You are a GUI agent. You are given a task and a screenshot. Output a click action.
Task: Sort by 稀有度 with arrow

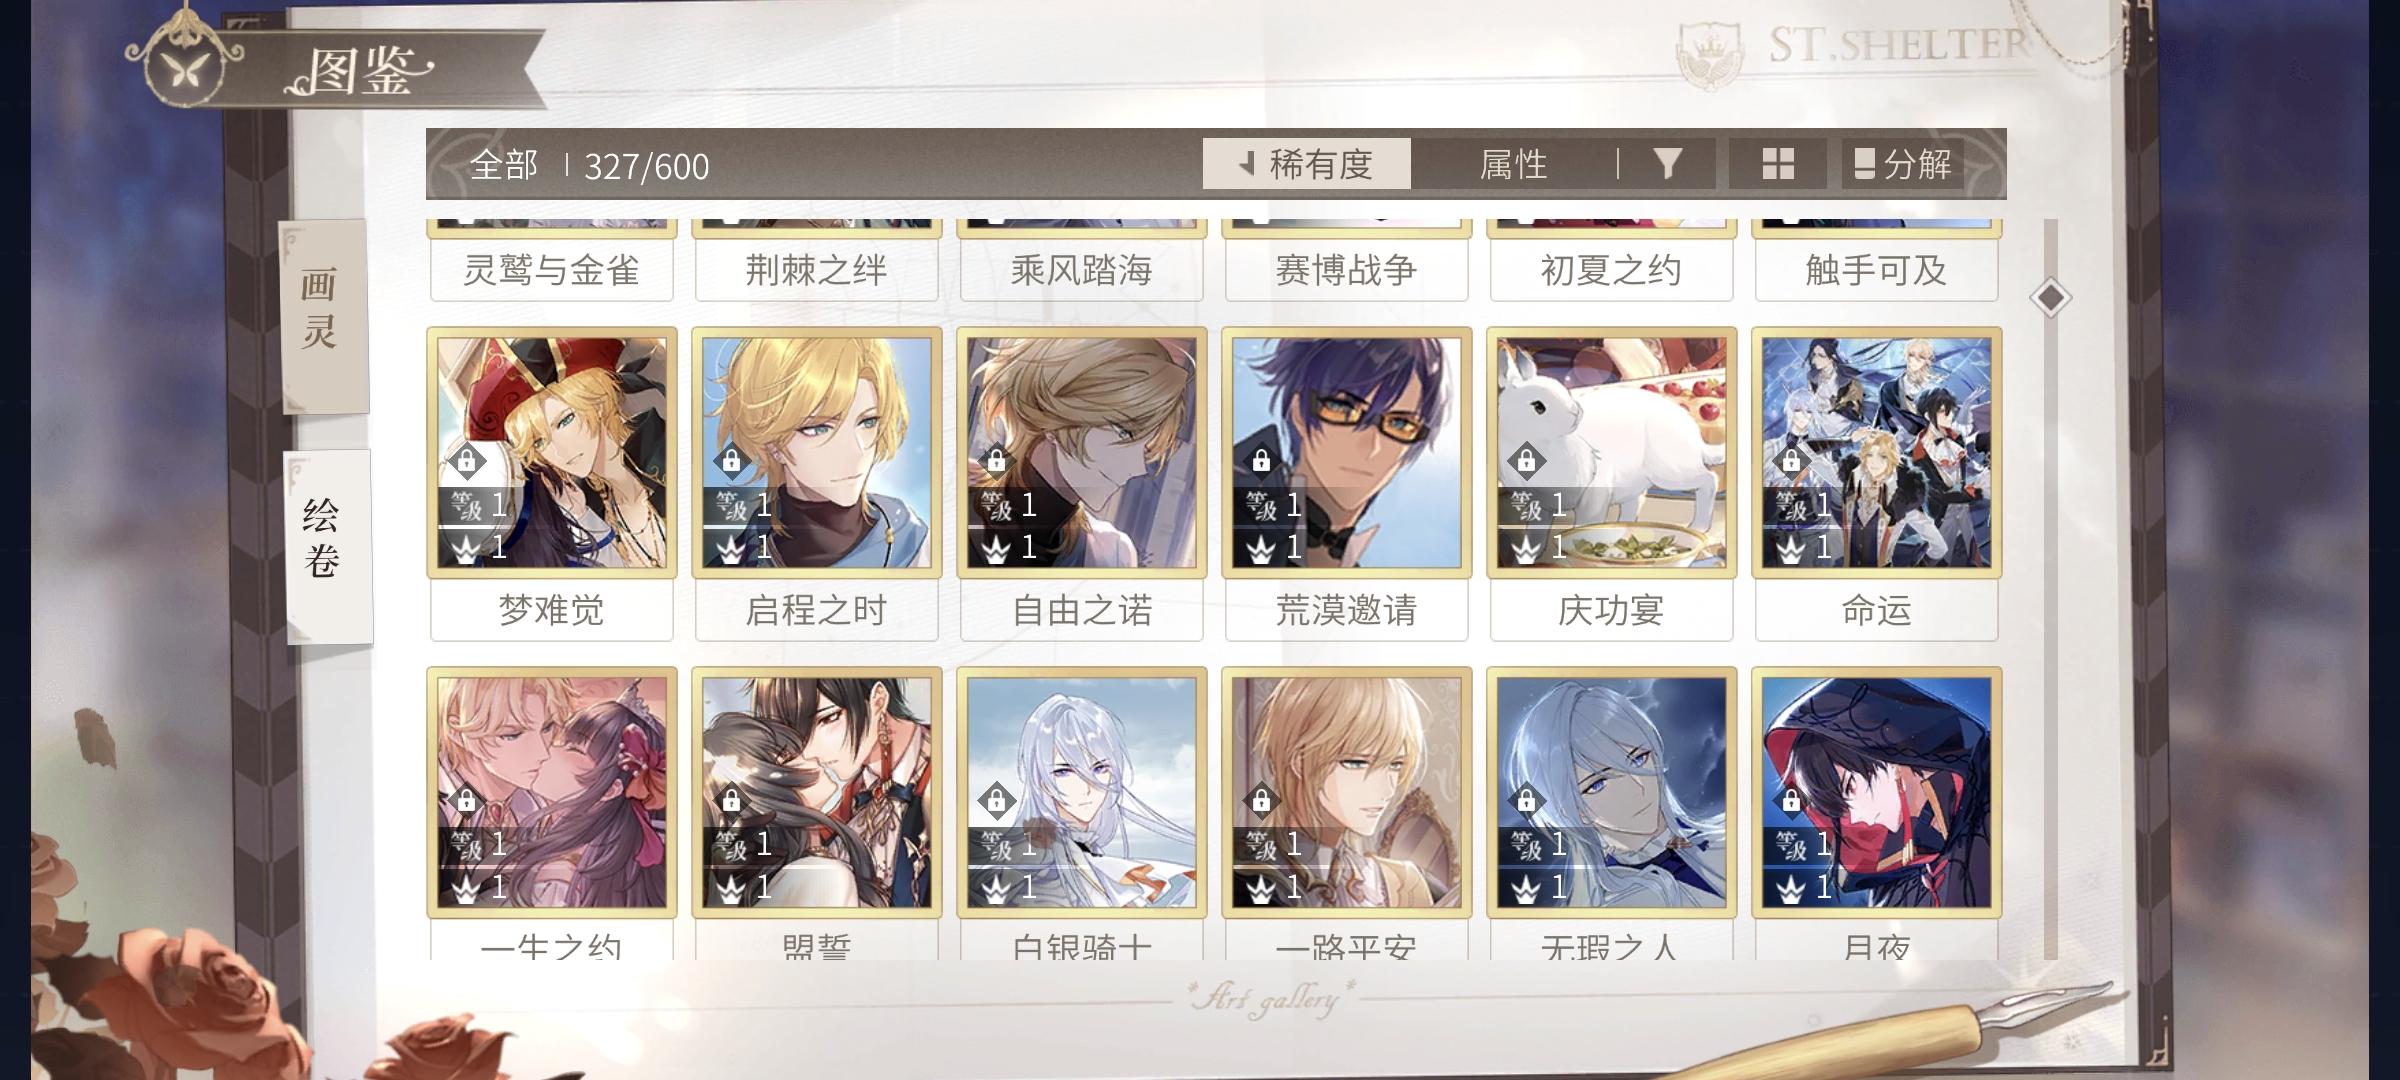tap(1306, 164)
